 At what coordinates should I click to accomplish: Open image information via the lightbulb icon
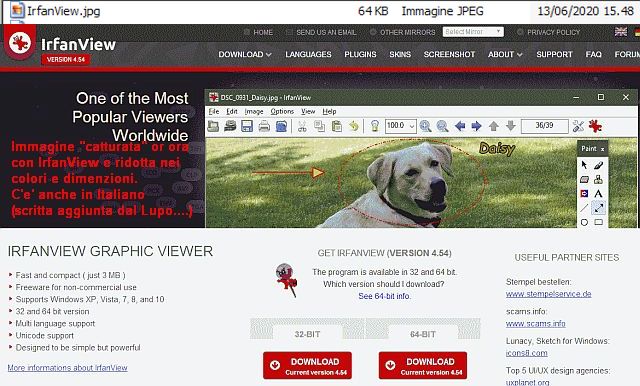coord(375,126)
